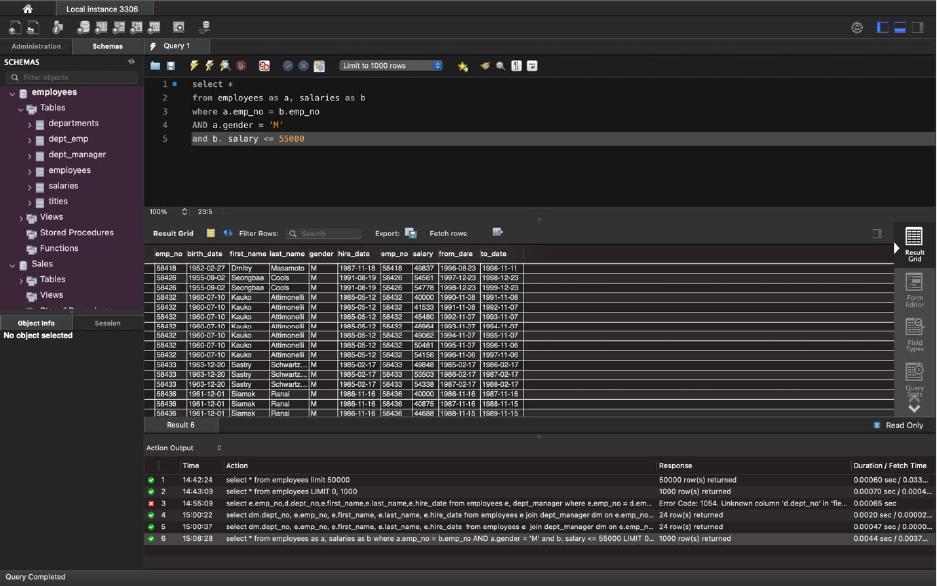Image resolution: width=937 pixels, height=586 pixels.
Task: Go to the Workbench home screen icon
Action: (27, 8)
